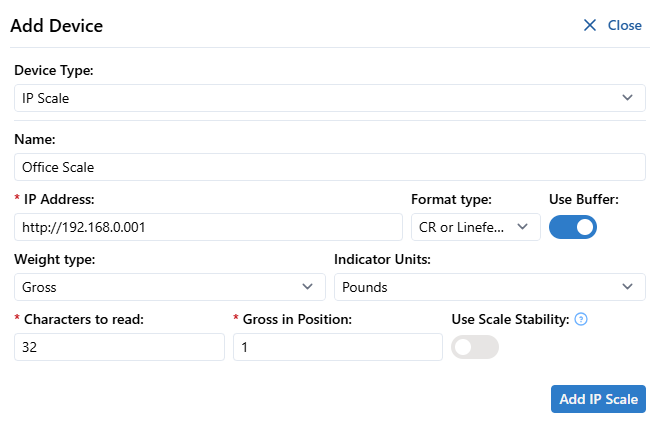Click the Add Device dialog heading

[x=57, y=25]
